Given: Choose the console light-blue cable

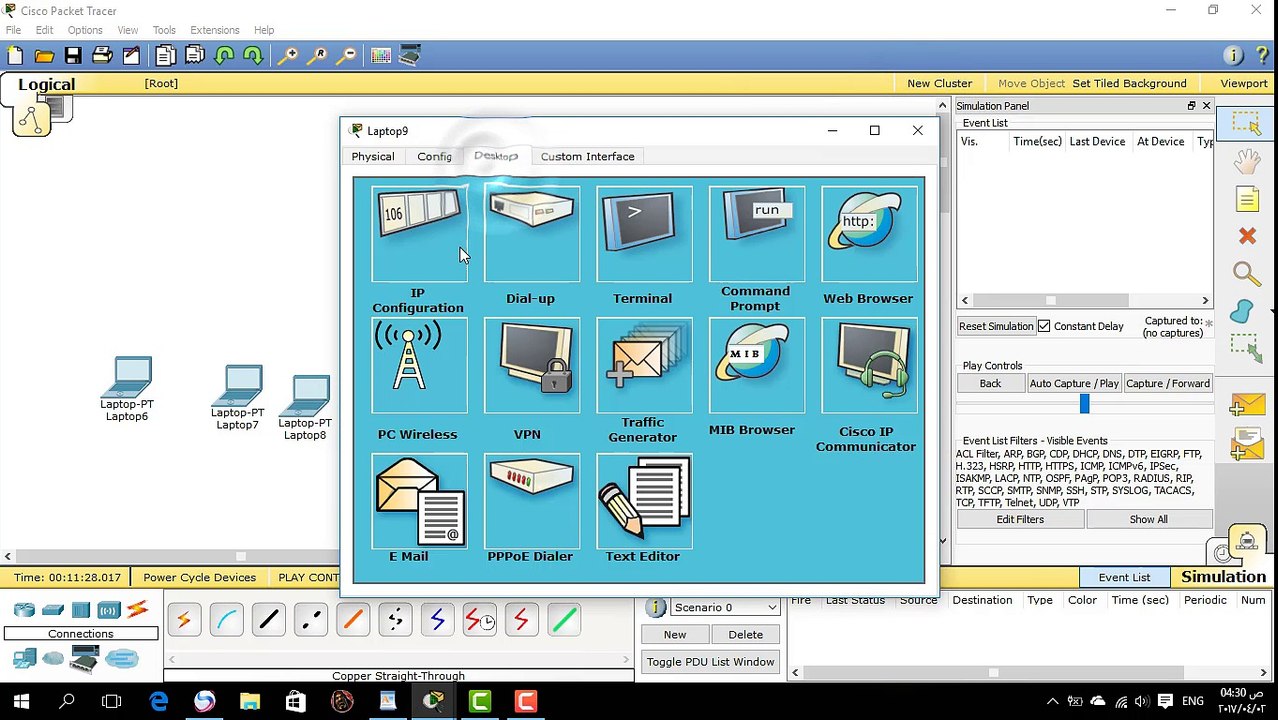Looking at the screenshot, I should [227, 620].
